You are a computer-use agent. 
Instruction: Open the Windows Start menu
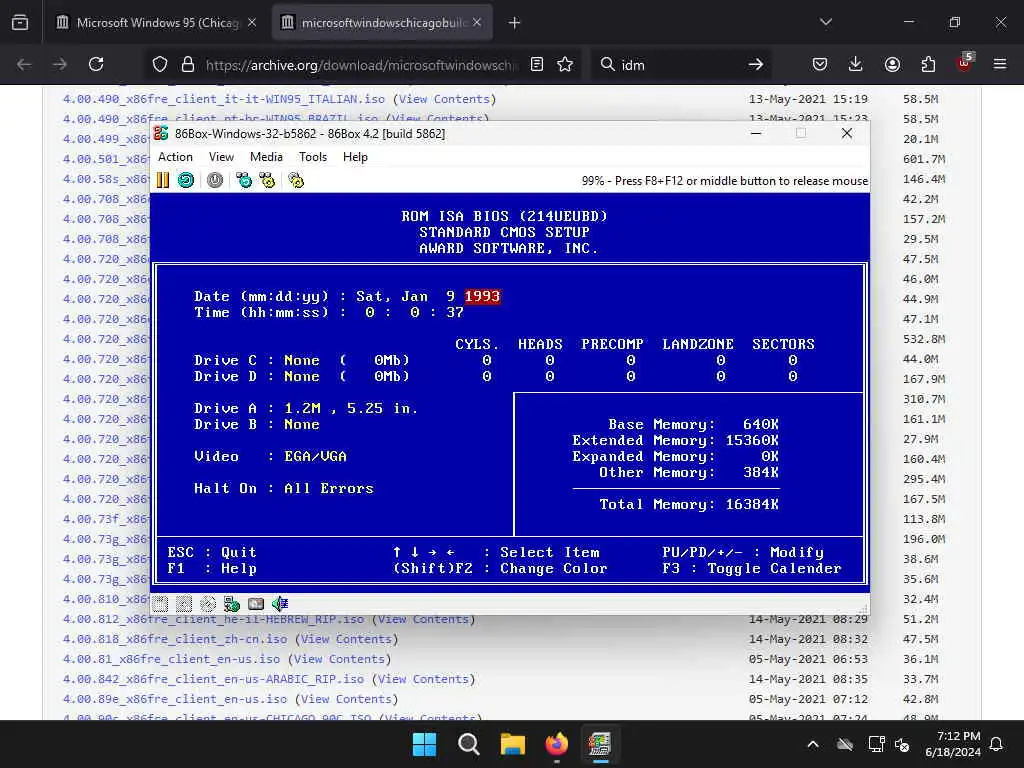tap(424, 744)
